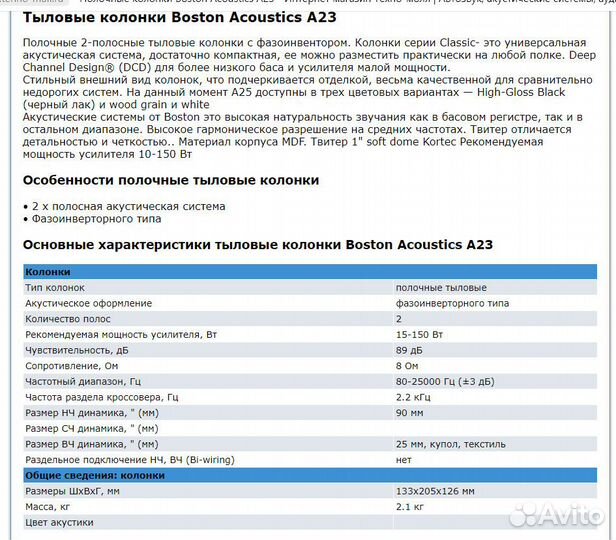This screenshot has height=540, width=616.
Task: Click the 'Основные характеристики' section heading
Action: coord(257,245)
